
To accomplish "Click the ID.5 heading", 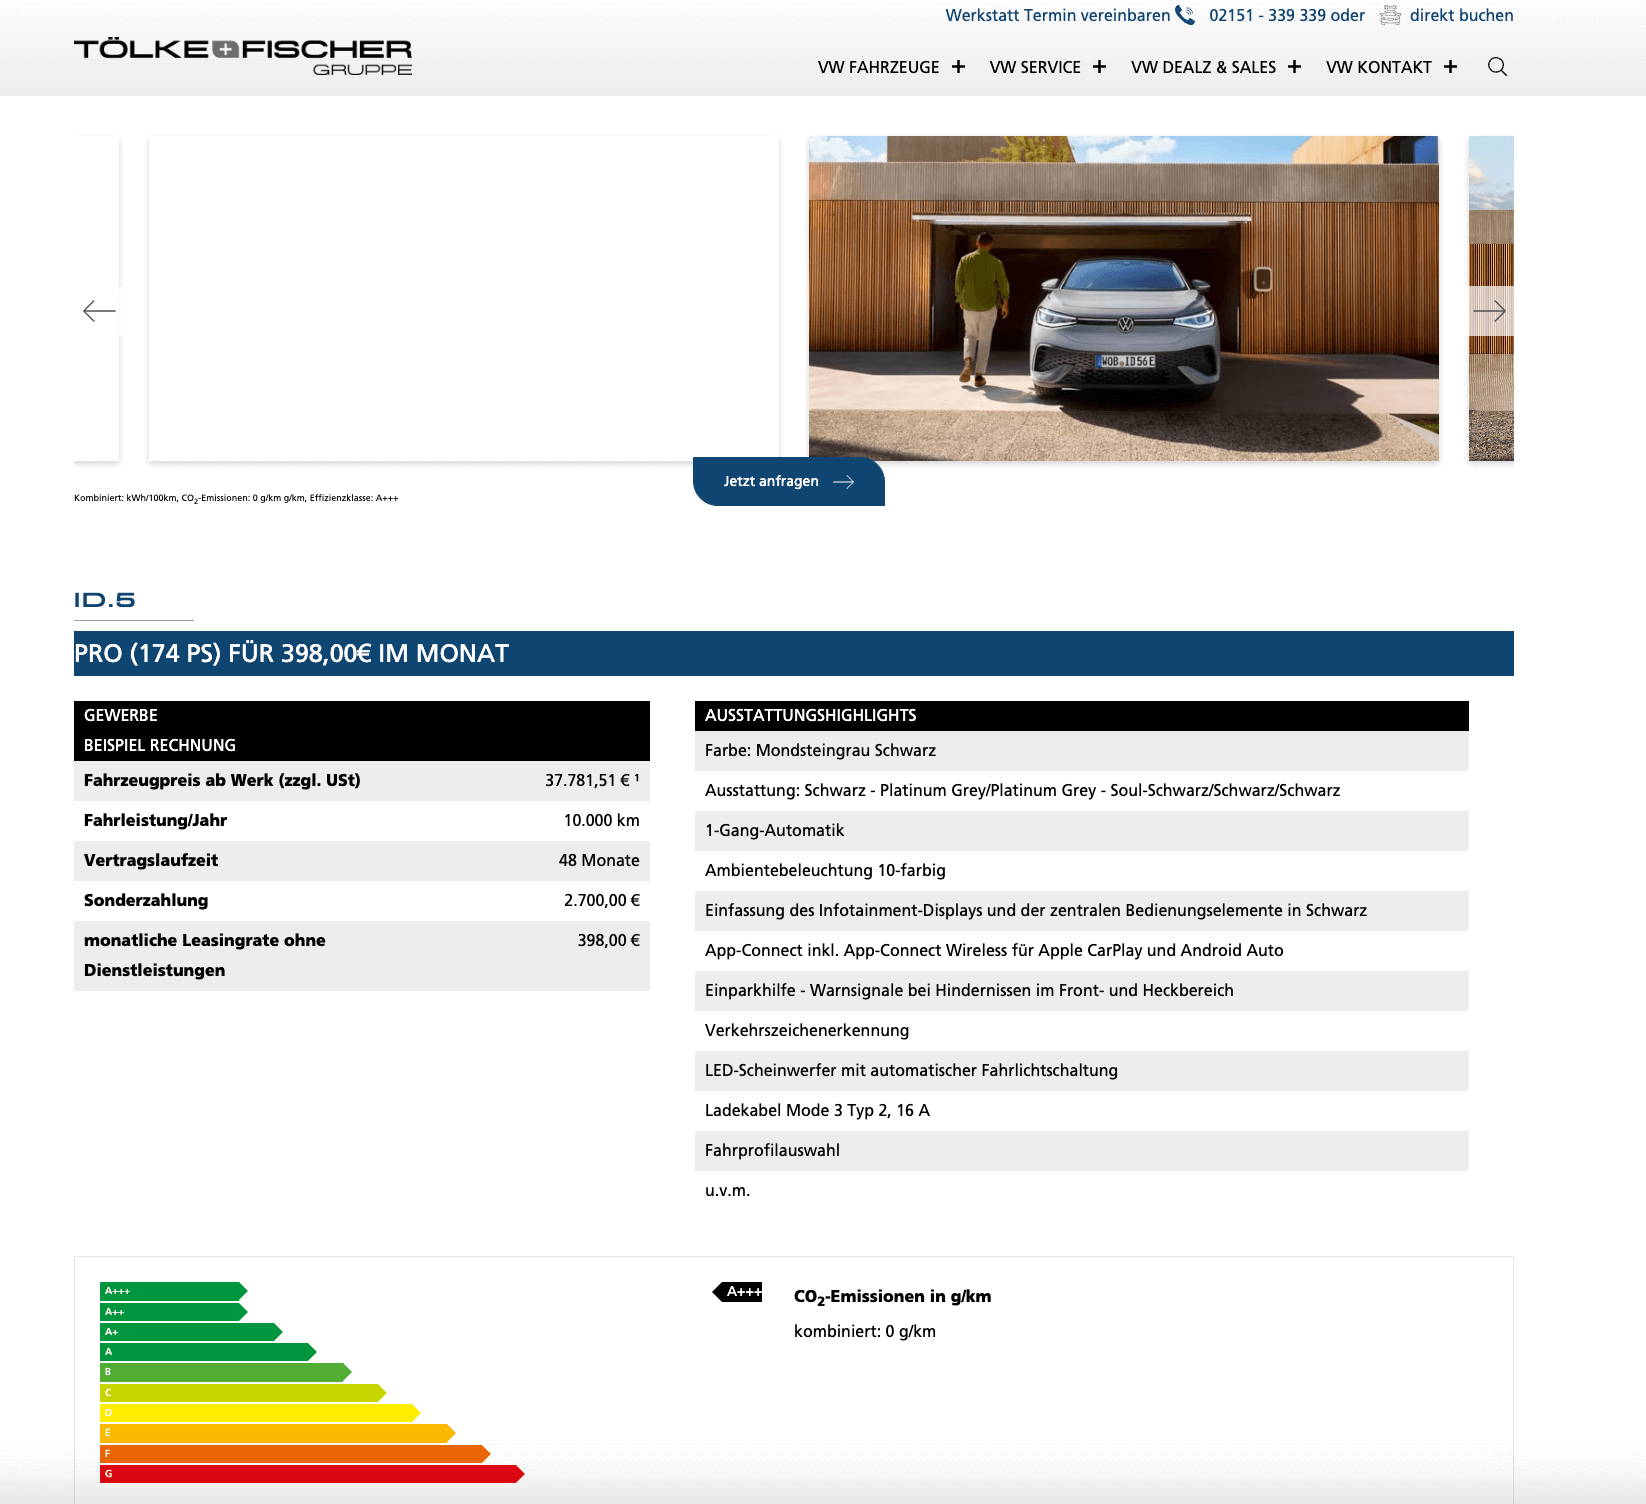I will (x=105, y=600).
